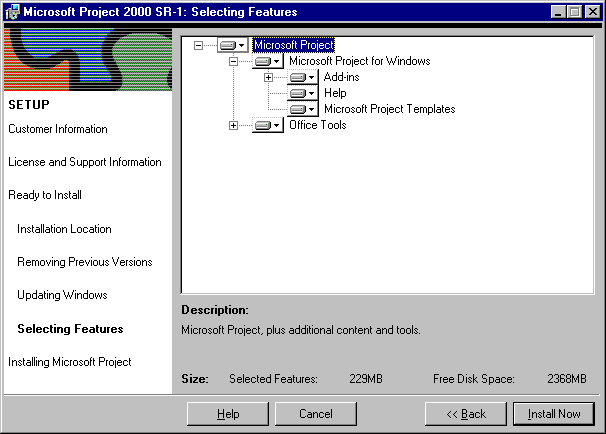Click Installing Microsoft Project step
This screenshot has height=434, width=606.
[x=70, y=362]
